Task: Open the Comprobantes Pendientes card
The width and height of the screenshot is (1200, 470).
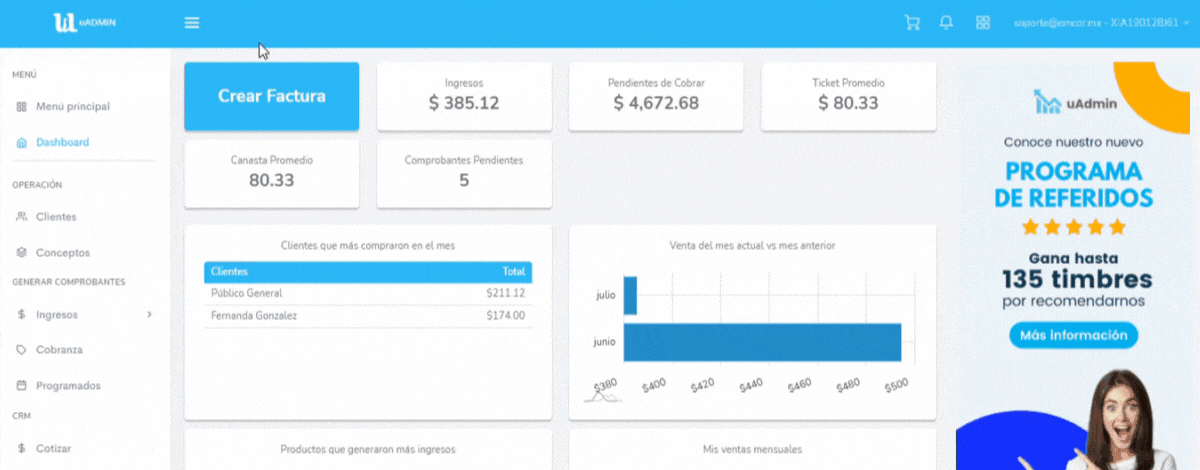Action: [x=464, y=173]
